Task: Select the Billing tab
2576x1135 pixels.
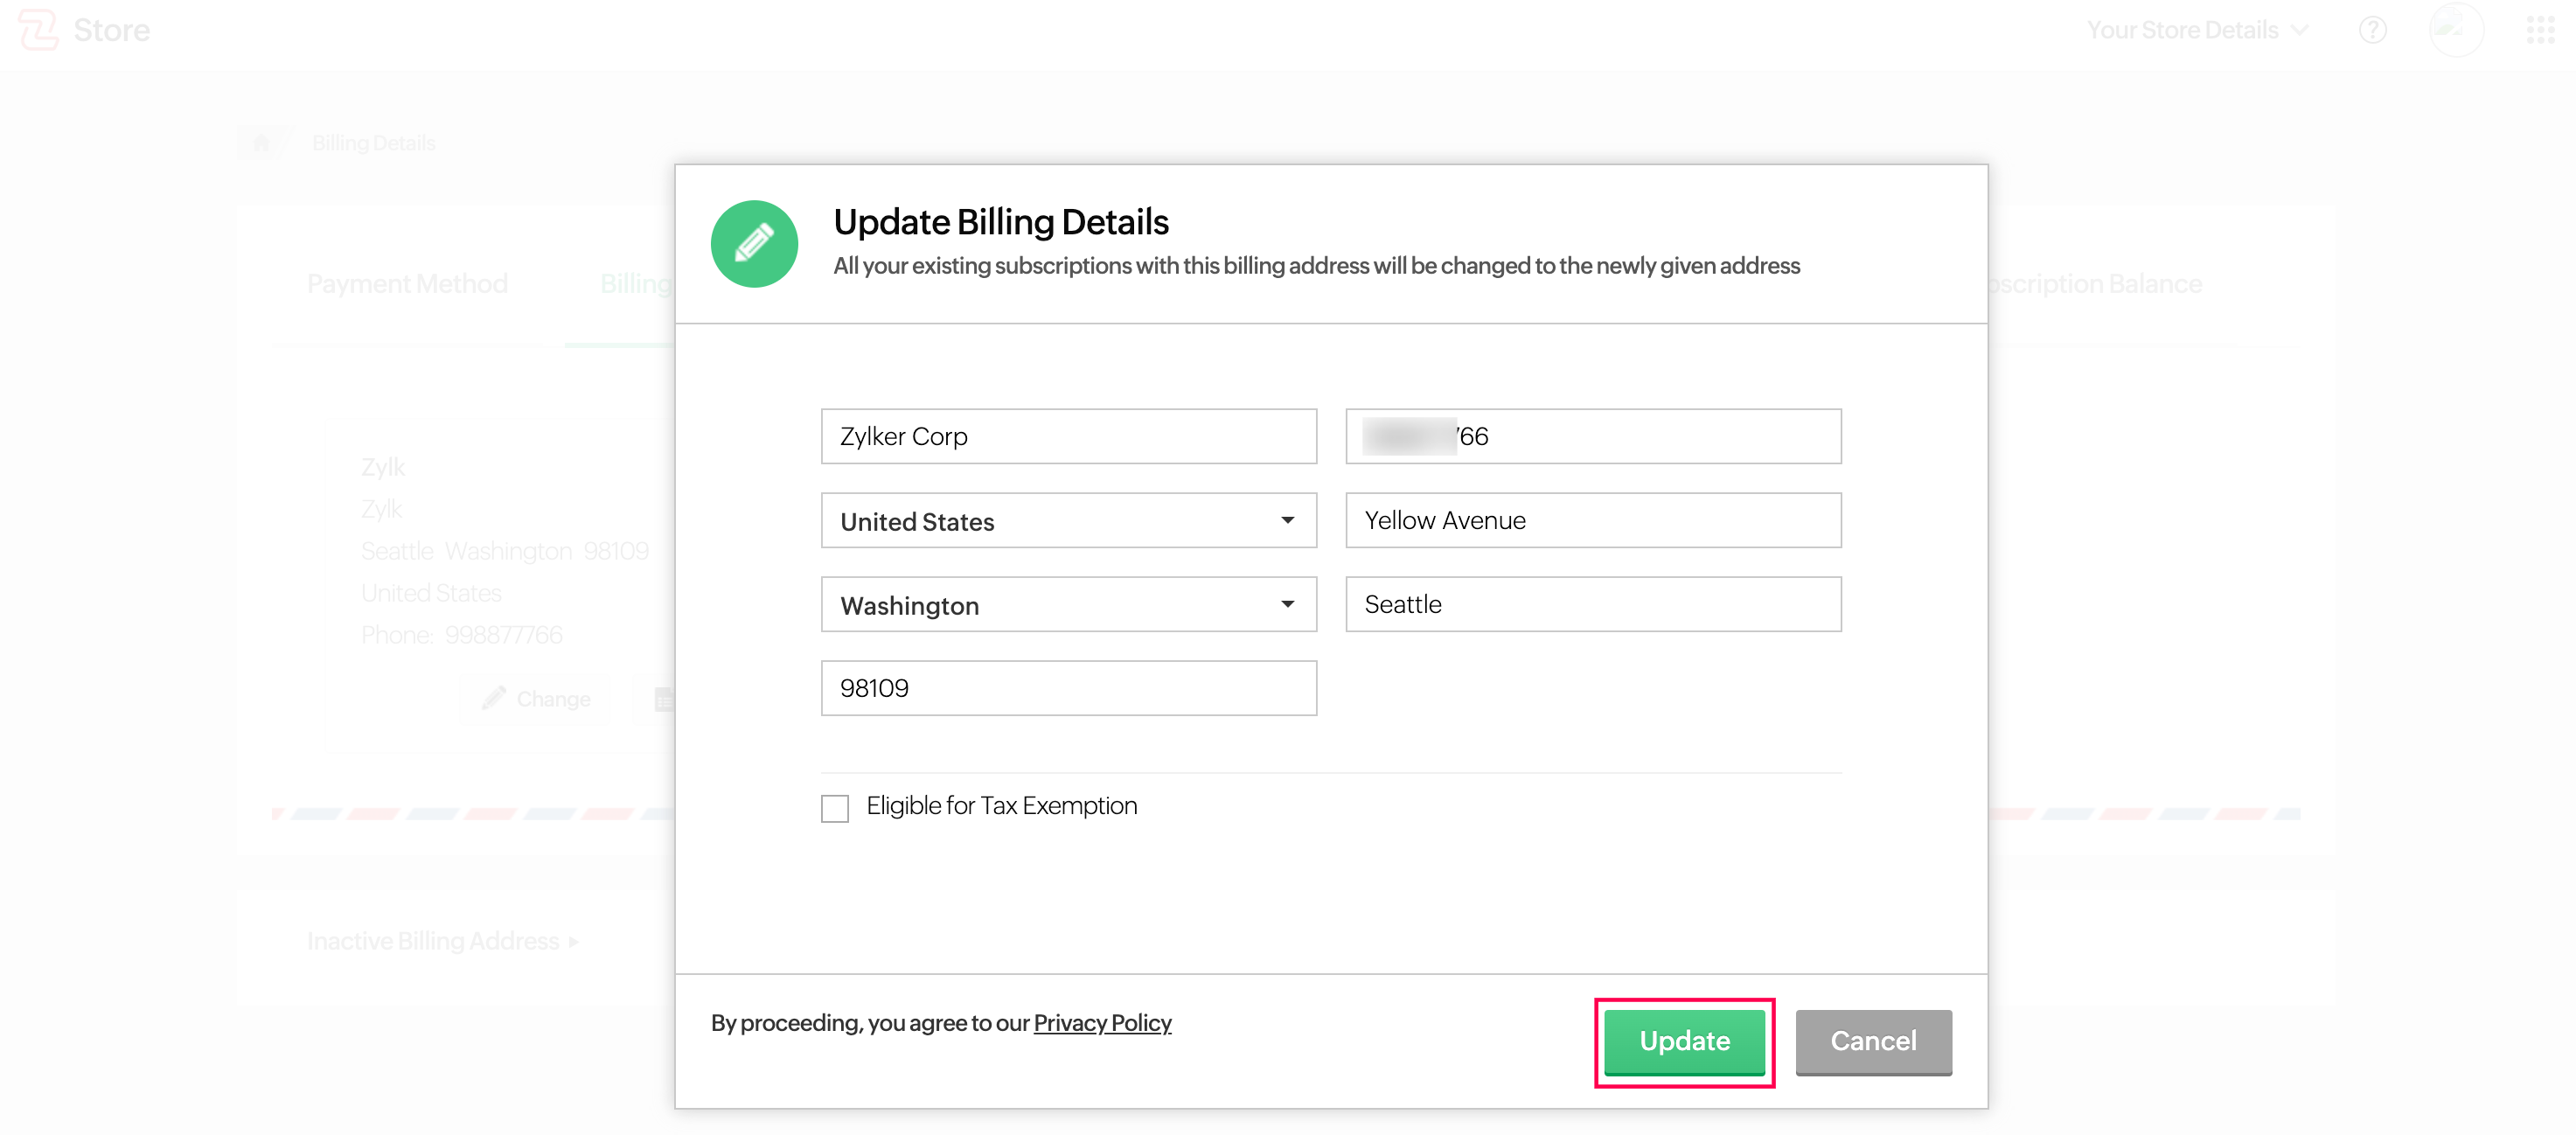Action: tap(636, 283)
